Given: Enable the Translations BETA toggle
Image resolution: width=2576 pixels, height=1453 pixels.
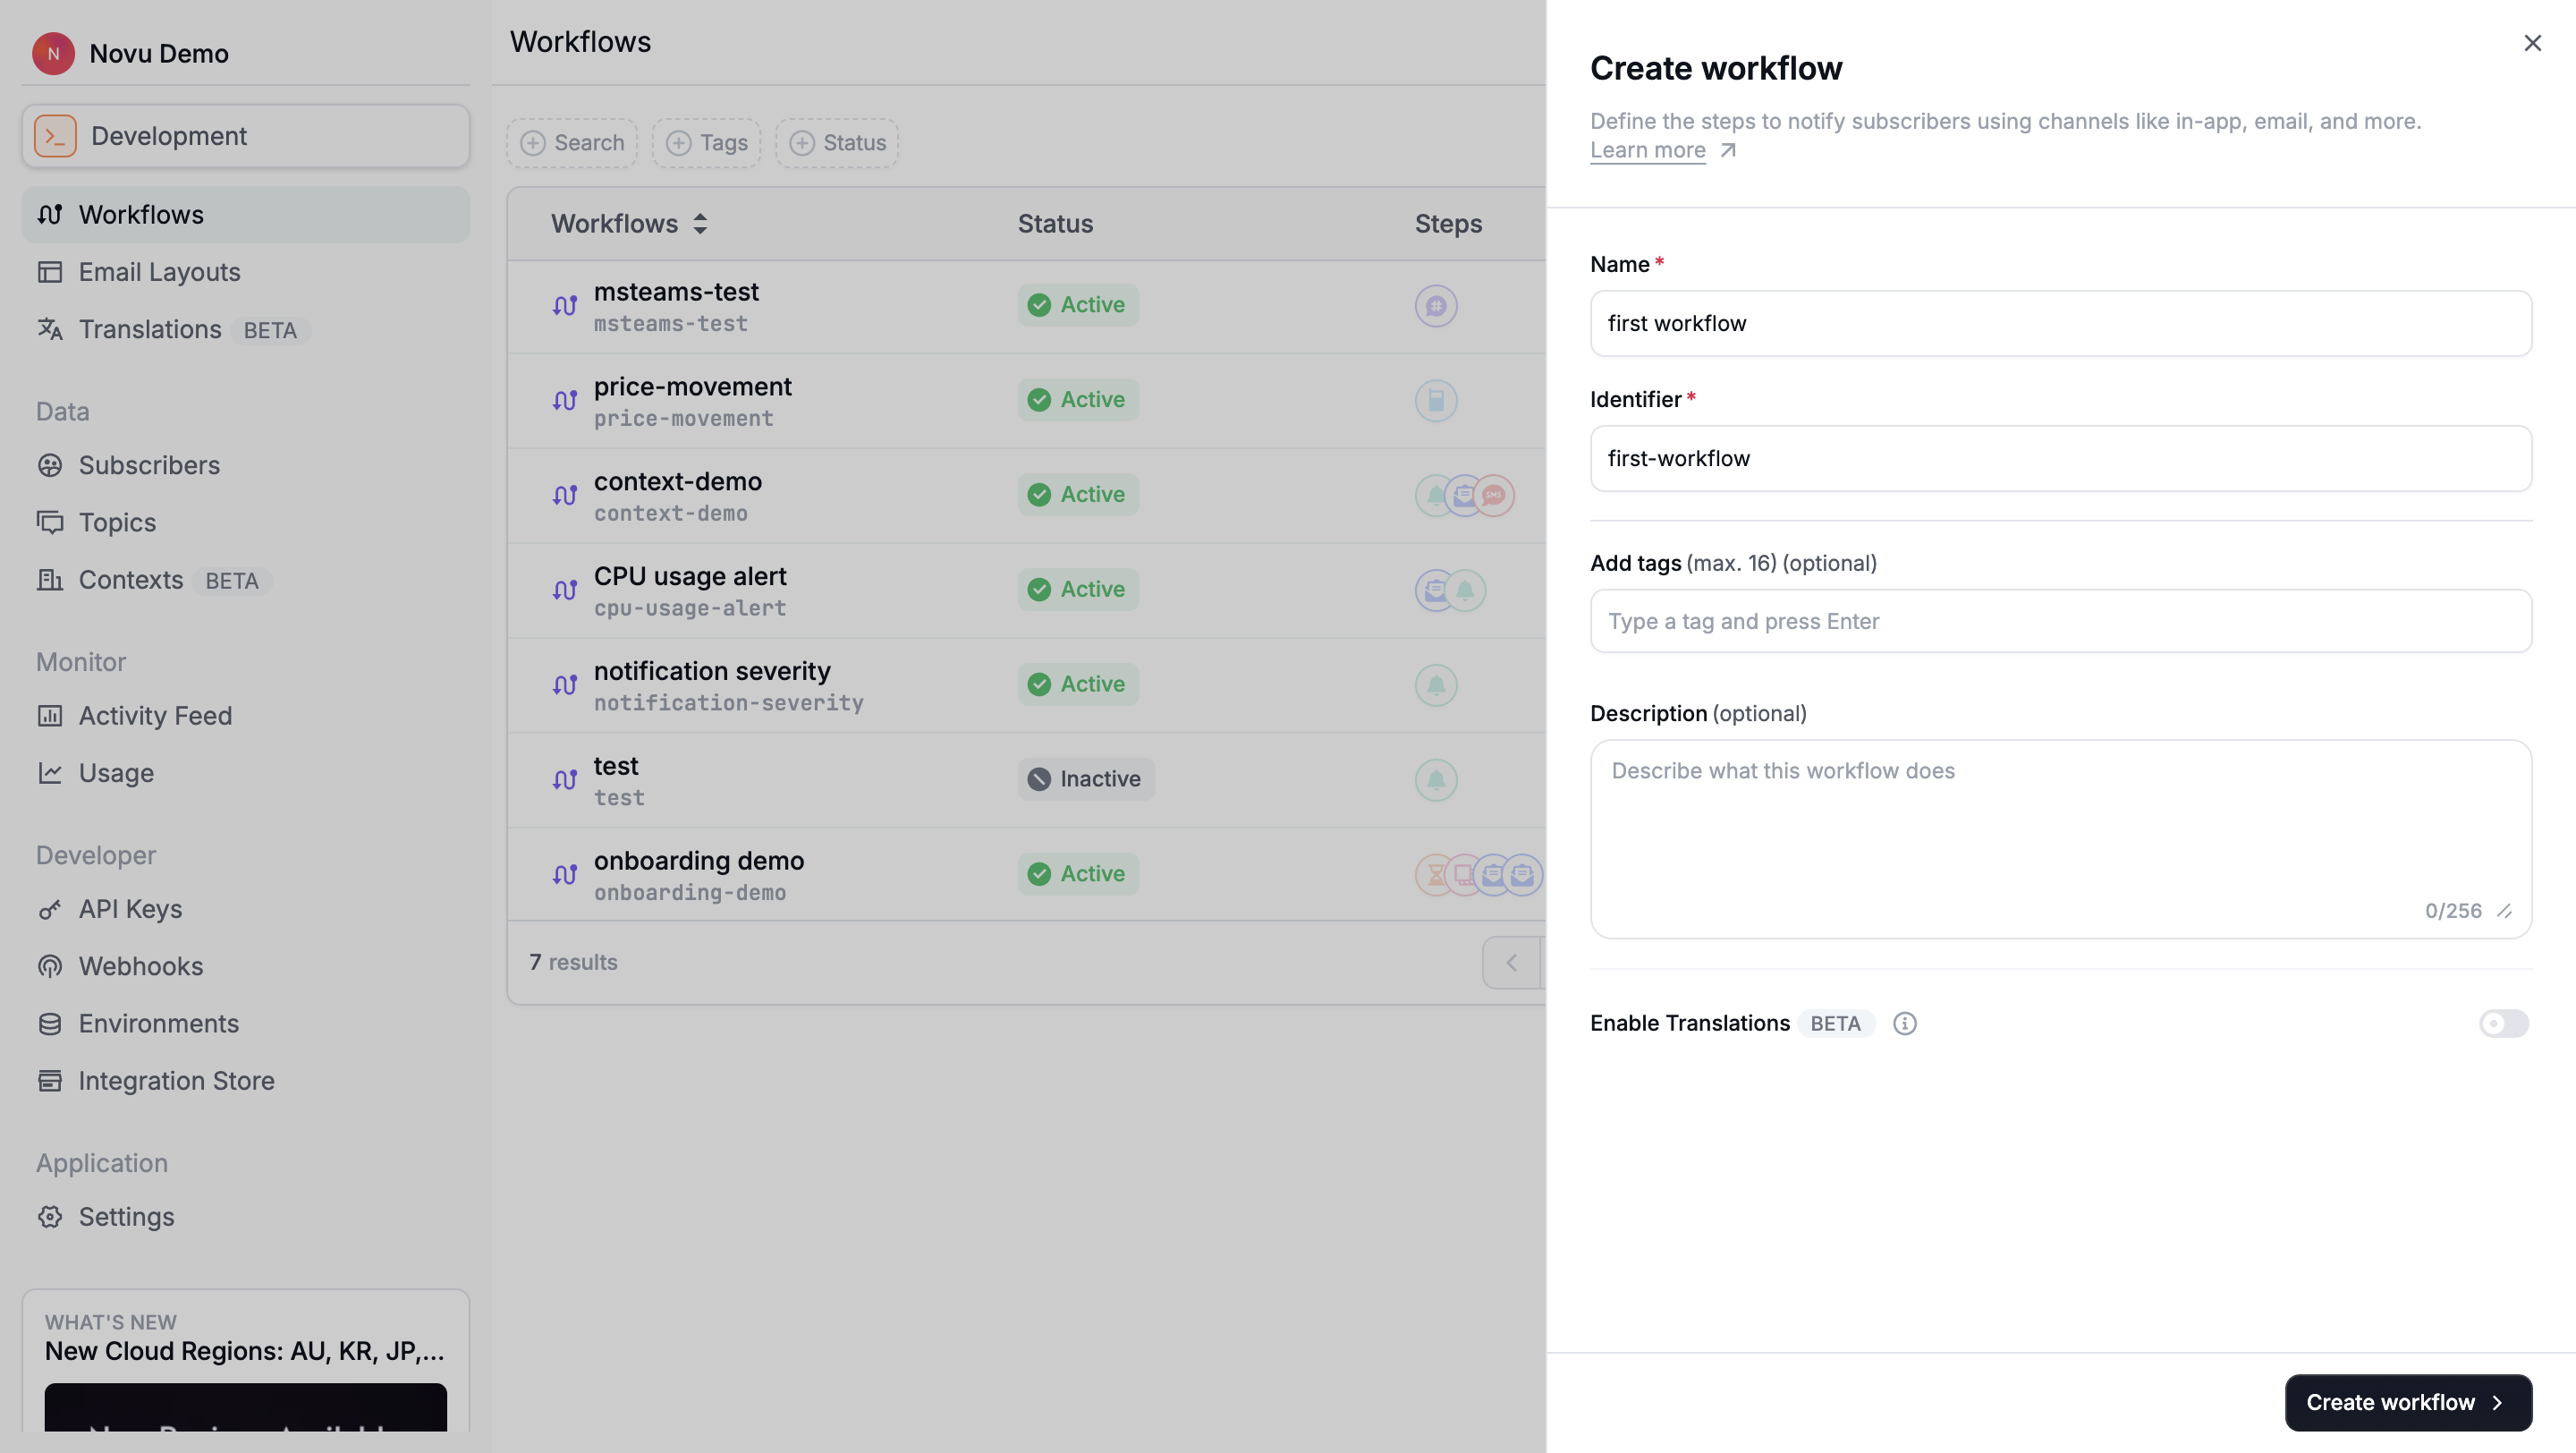Looking at the screenshot, I should [x=2503, y=1023].
